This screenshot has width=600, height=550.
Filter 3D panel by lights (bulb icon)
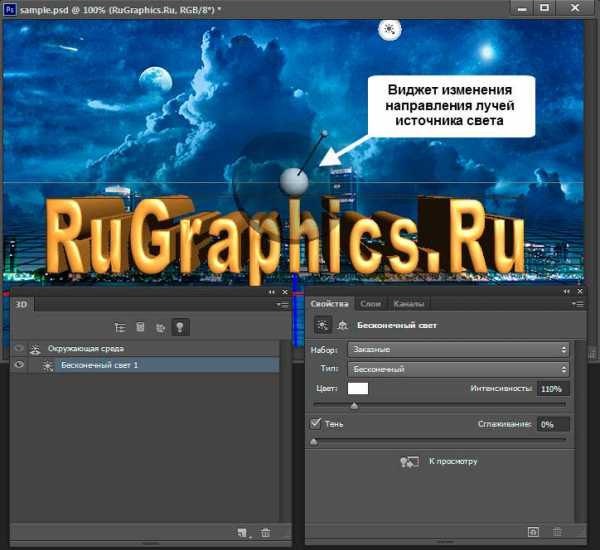[x=180, y=326]
